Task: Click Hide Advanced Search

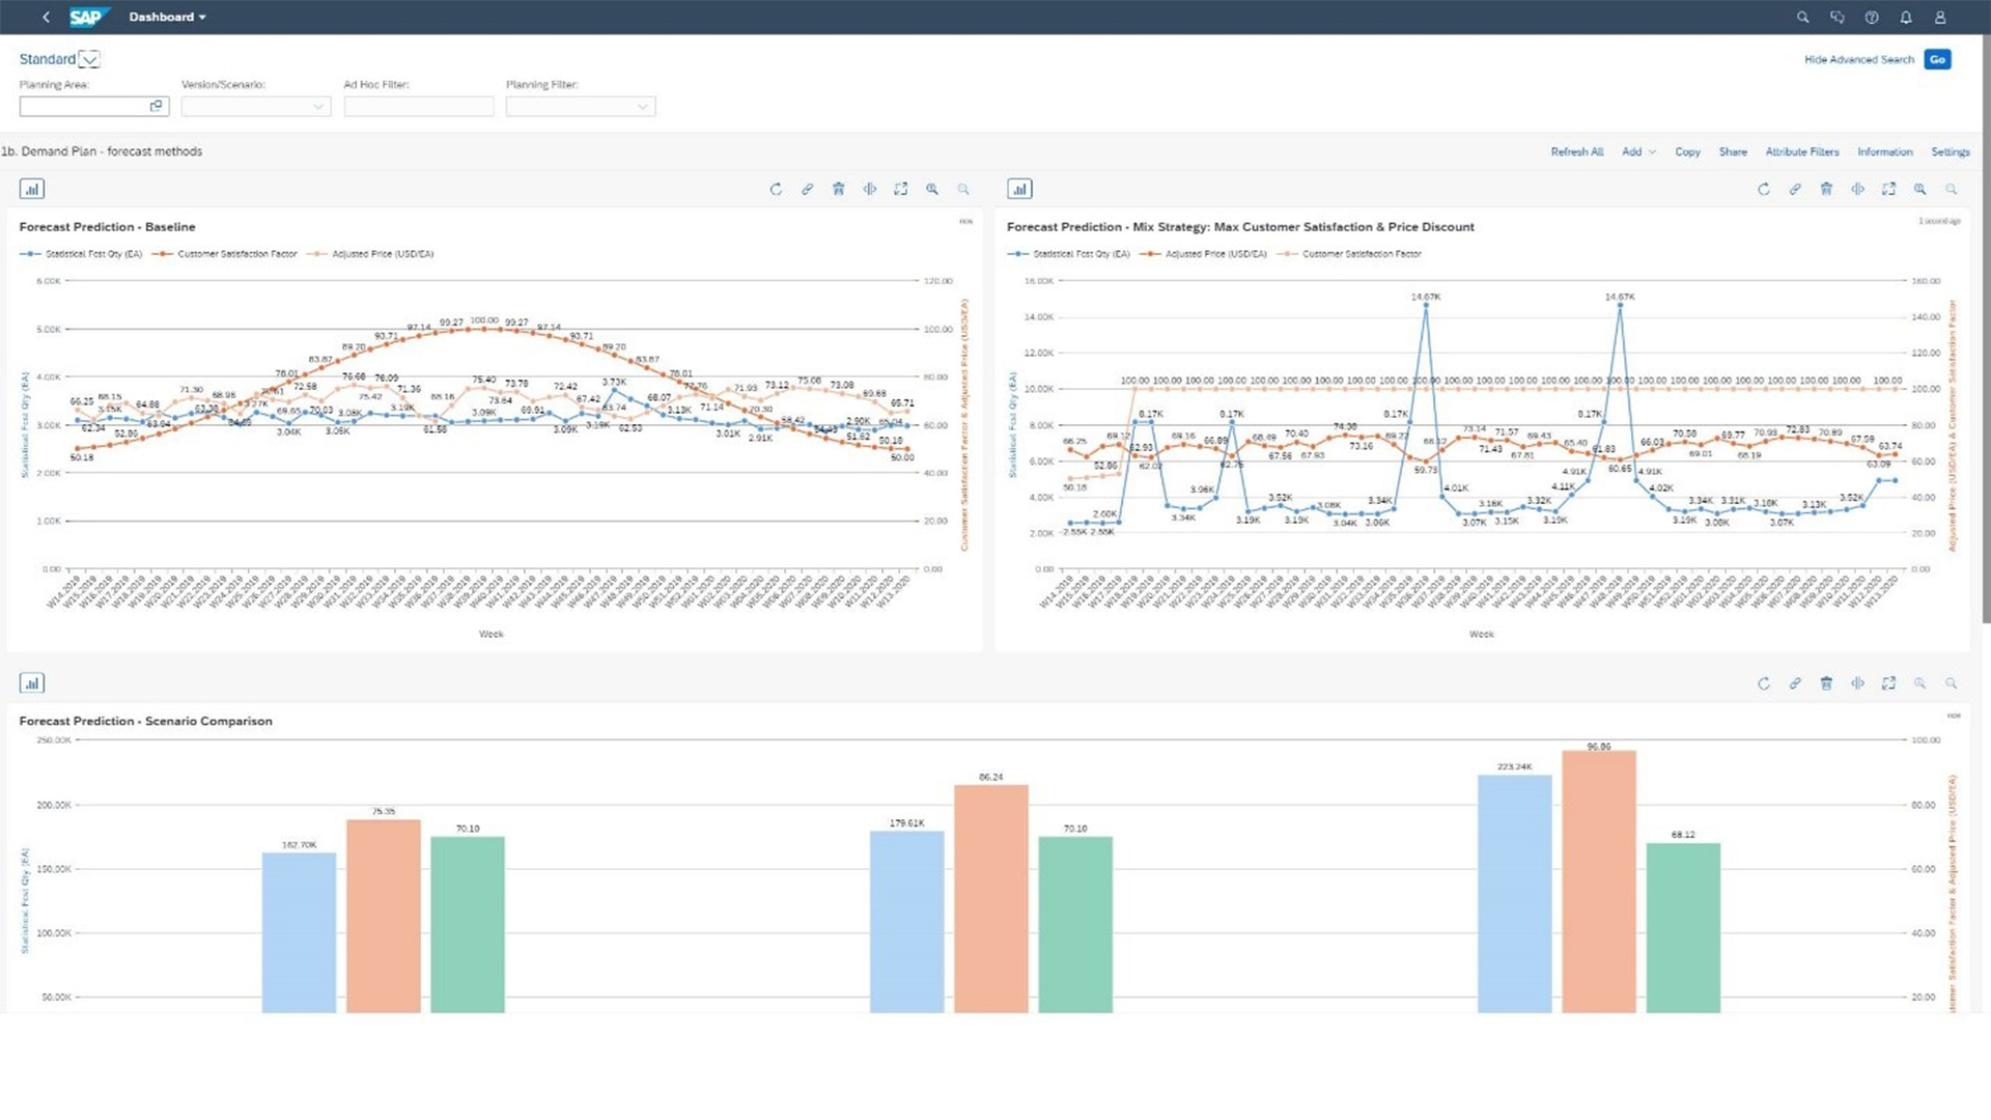Action: click(x=1859, y=59)
